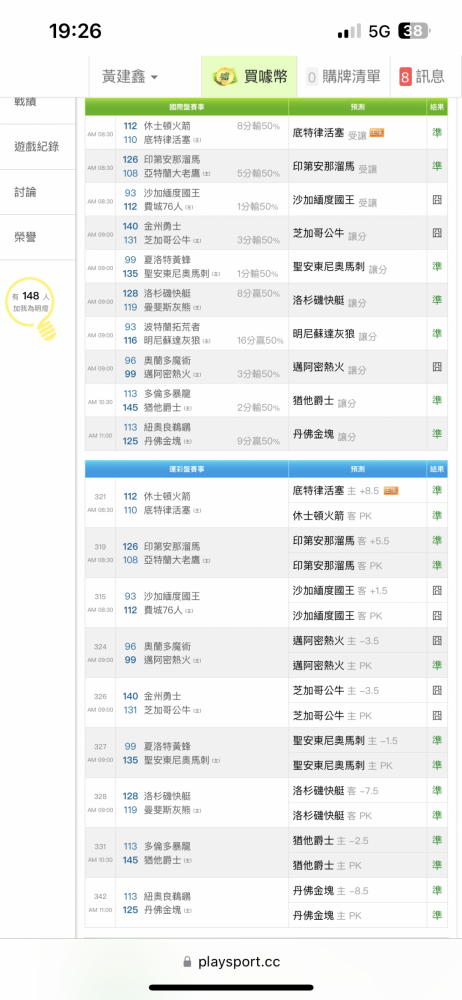
Task: Tap prediction 邁阿密熱火 主 −3.5
Action: coord(335,640)
